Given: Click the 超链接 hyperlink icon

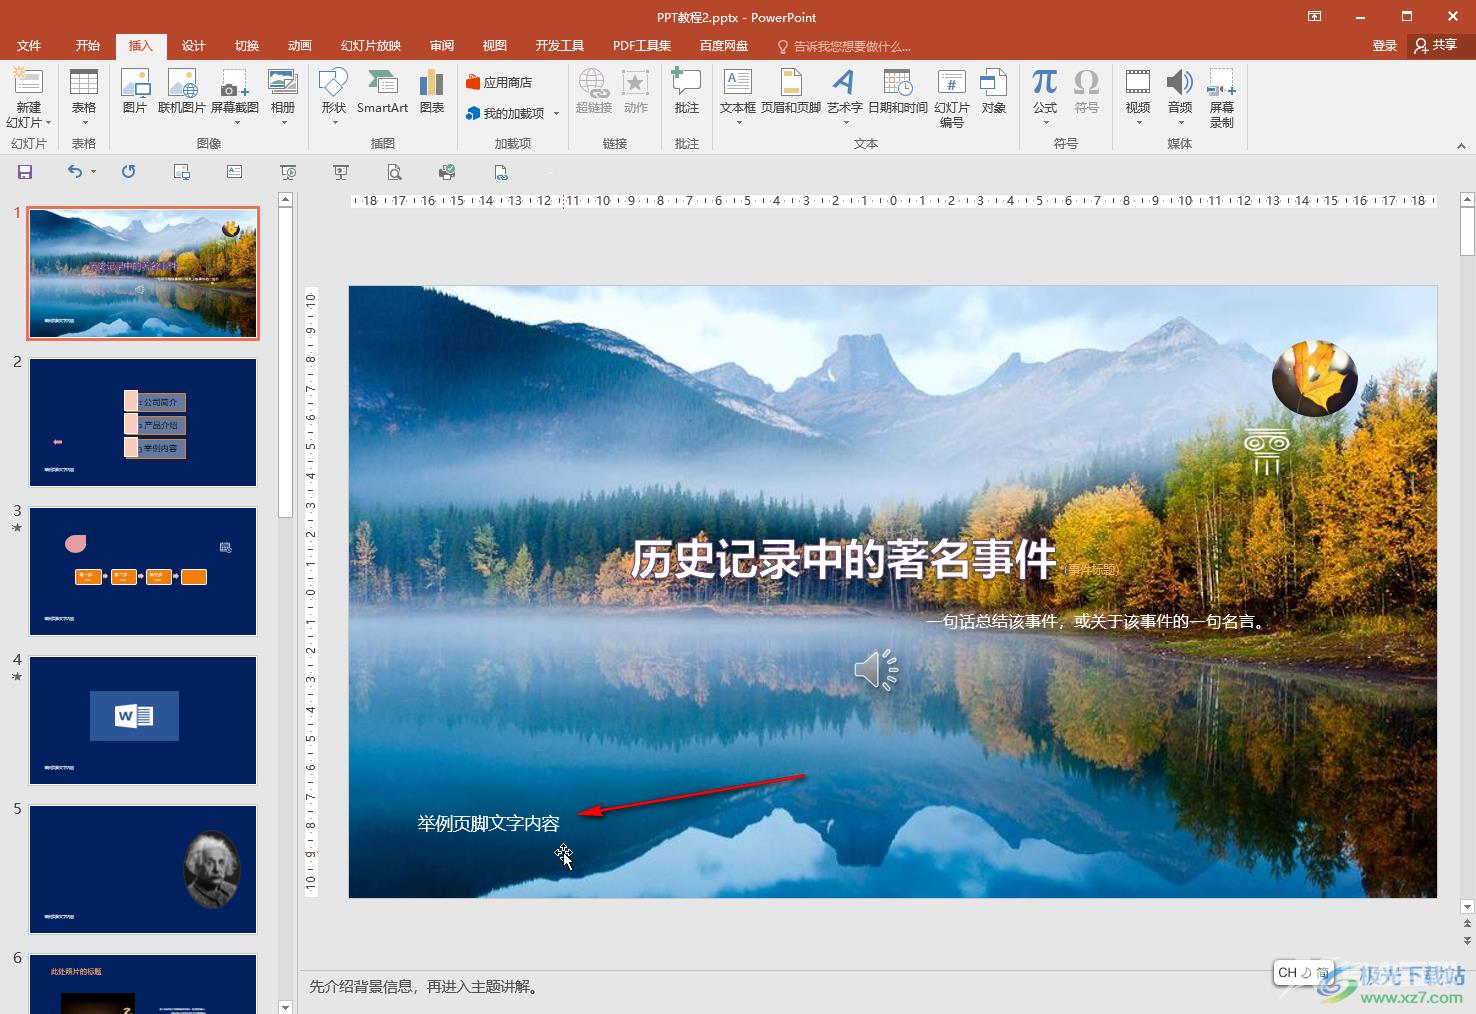Looking at the screenshot, I should [594, 92].
